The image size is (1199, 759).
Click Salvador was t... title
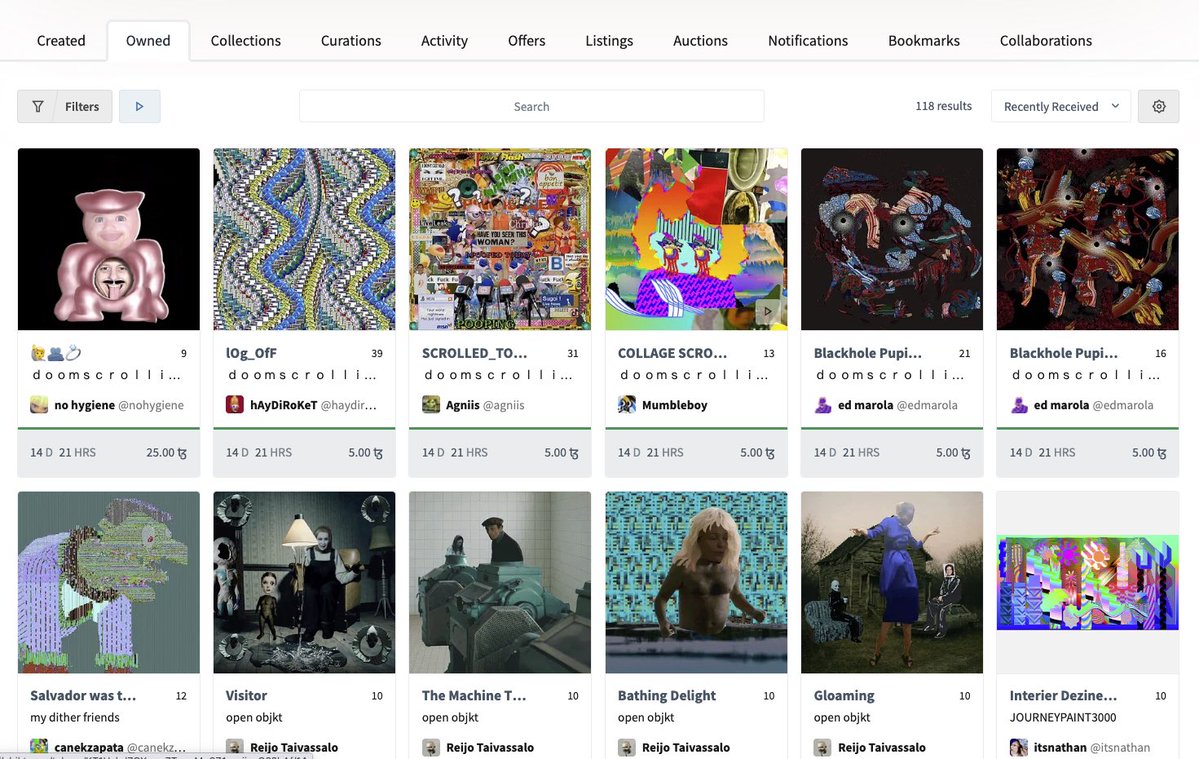coord(83,696)
